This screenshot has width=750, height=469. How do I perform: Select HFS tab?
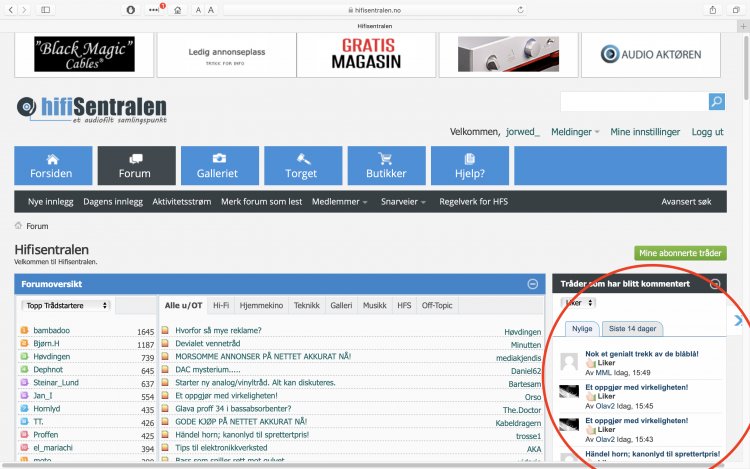click(x=404, y=305)
